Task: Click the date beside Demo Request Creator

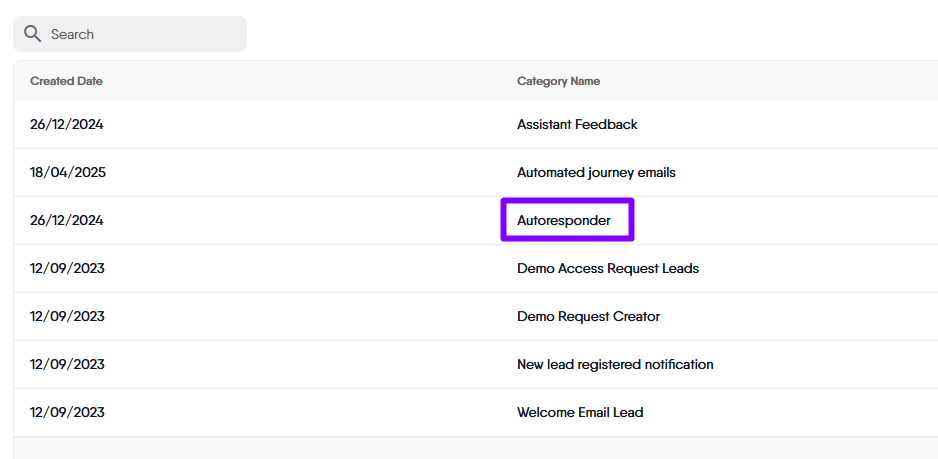Action: tap(67, 317)
